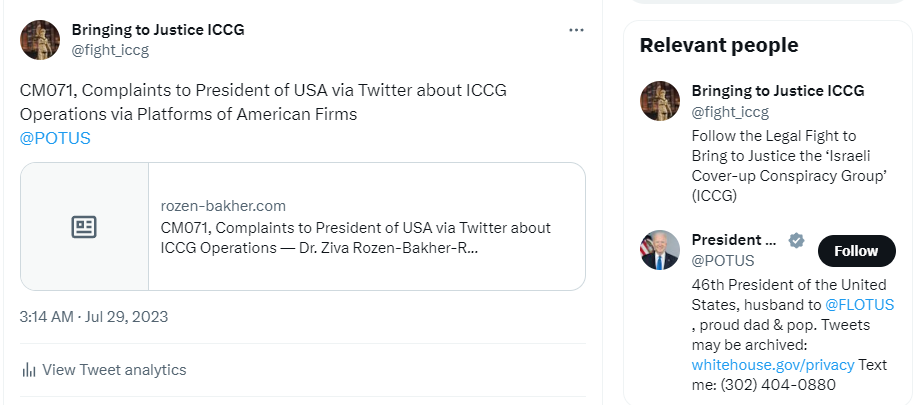The image size is (915, 405).
Task: Click the tweet analytics bar chart icon
Action: coord(29,370)
